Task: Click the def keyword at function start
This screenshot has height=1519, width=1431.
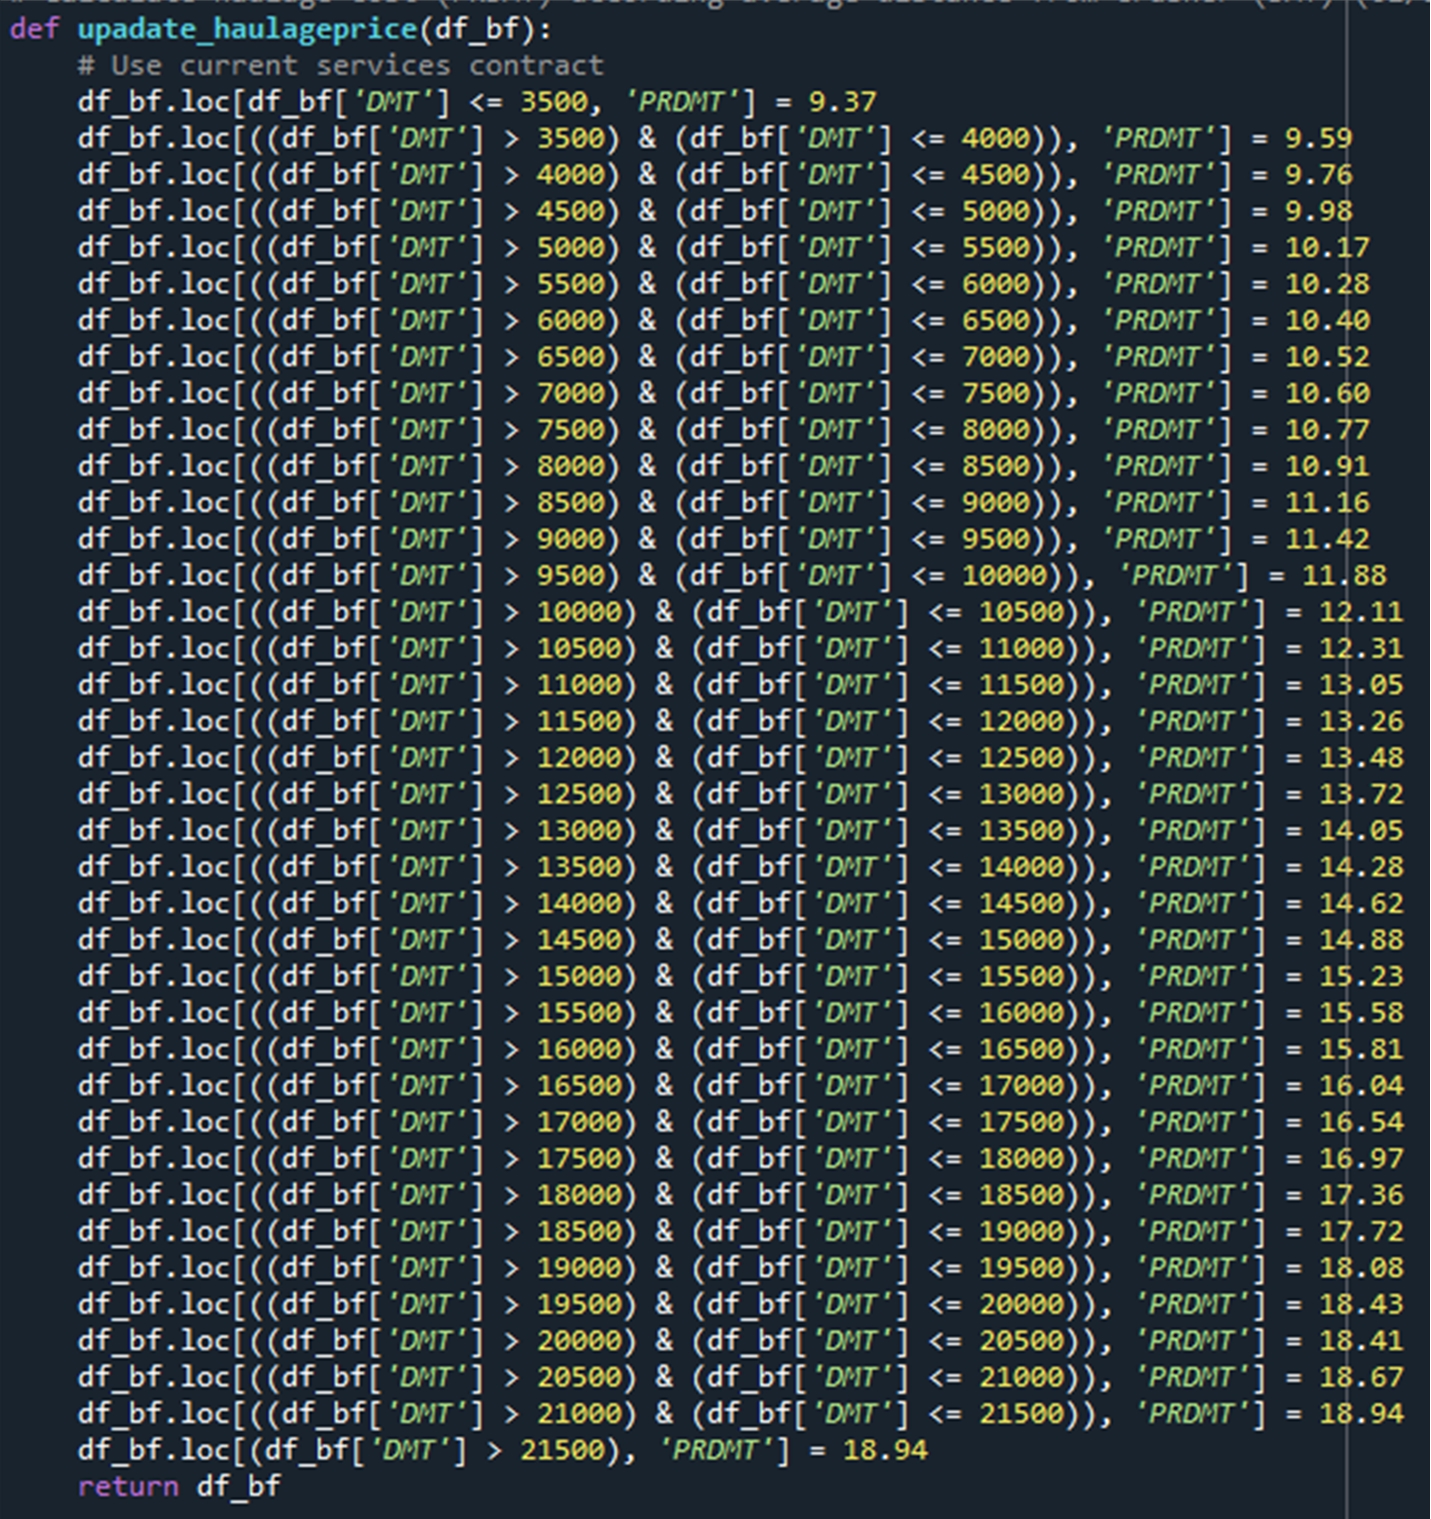Action: coord(34,29)
